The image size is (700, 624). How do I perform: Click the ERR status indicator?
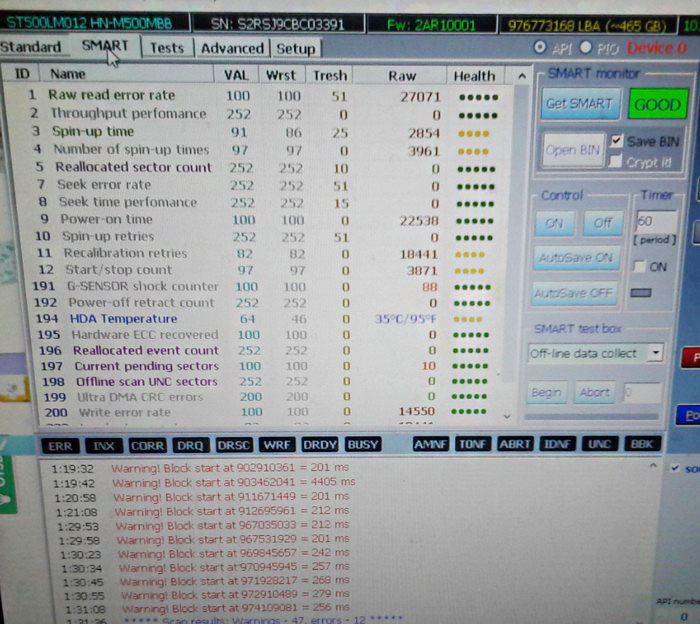point(59,445)
